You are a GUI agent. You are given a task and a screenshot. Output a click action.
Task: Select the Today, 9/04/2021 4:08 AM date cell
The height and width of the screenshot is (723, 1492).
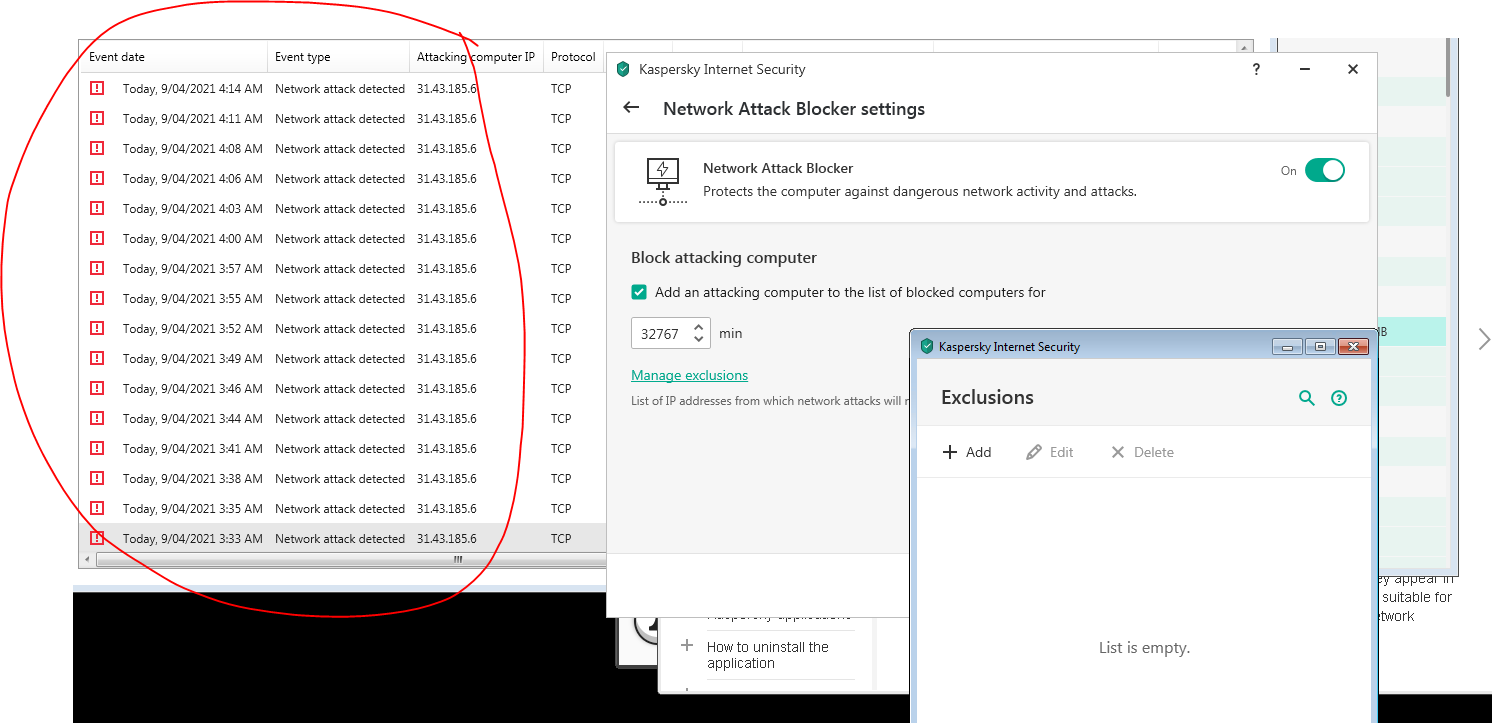193,148
